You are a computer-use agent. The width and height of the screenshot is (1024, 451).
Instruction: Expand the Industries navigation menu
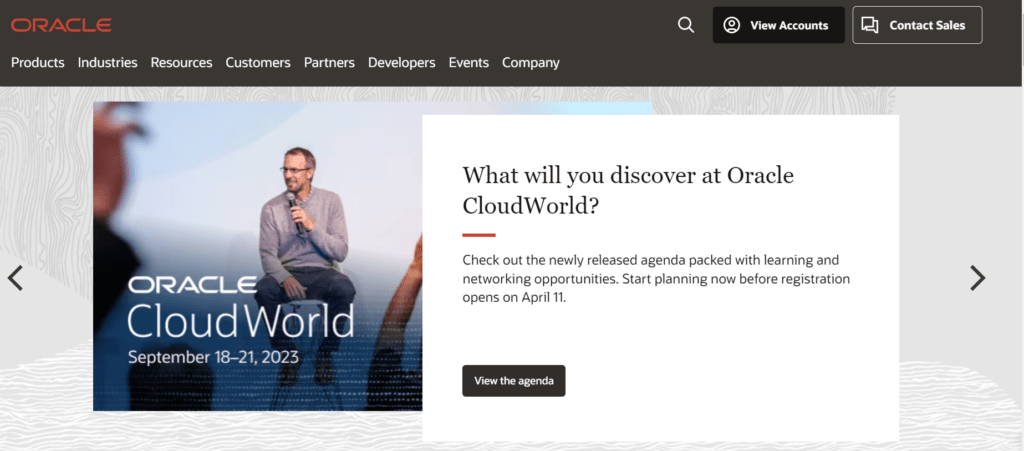coord(107,62)
